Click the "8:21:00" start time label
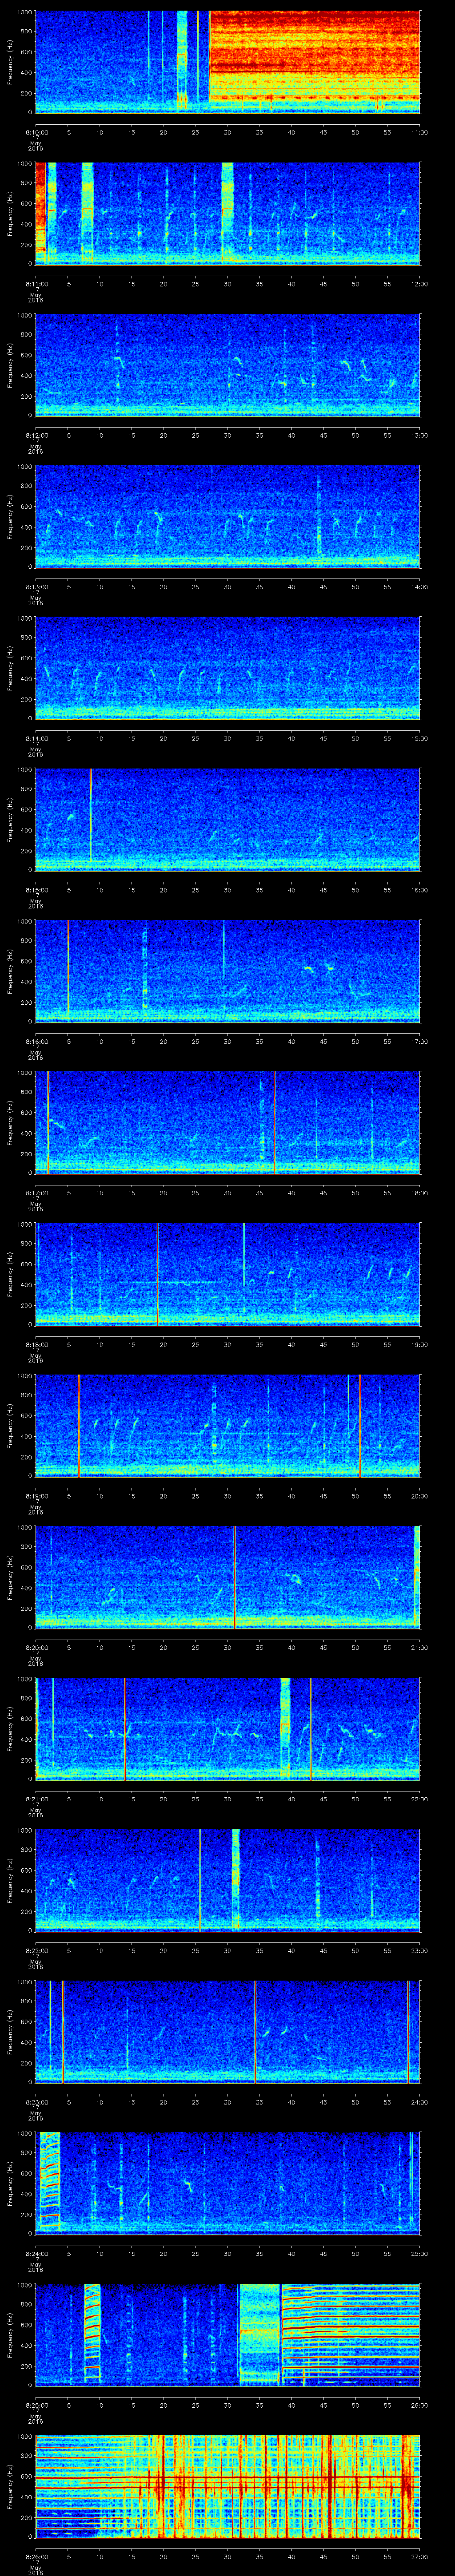The width and height of the screenshot is (455, 2576). pyautogui.click(x=37, y=1799)
